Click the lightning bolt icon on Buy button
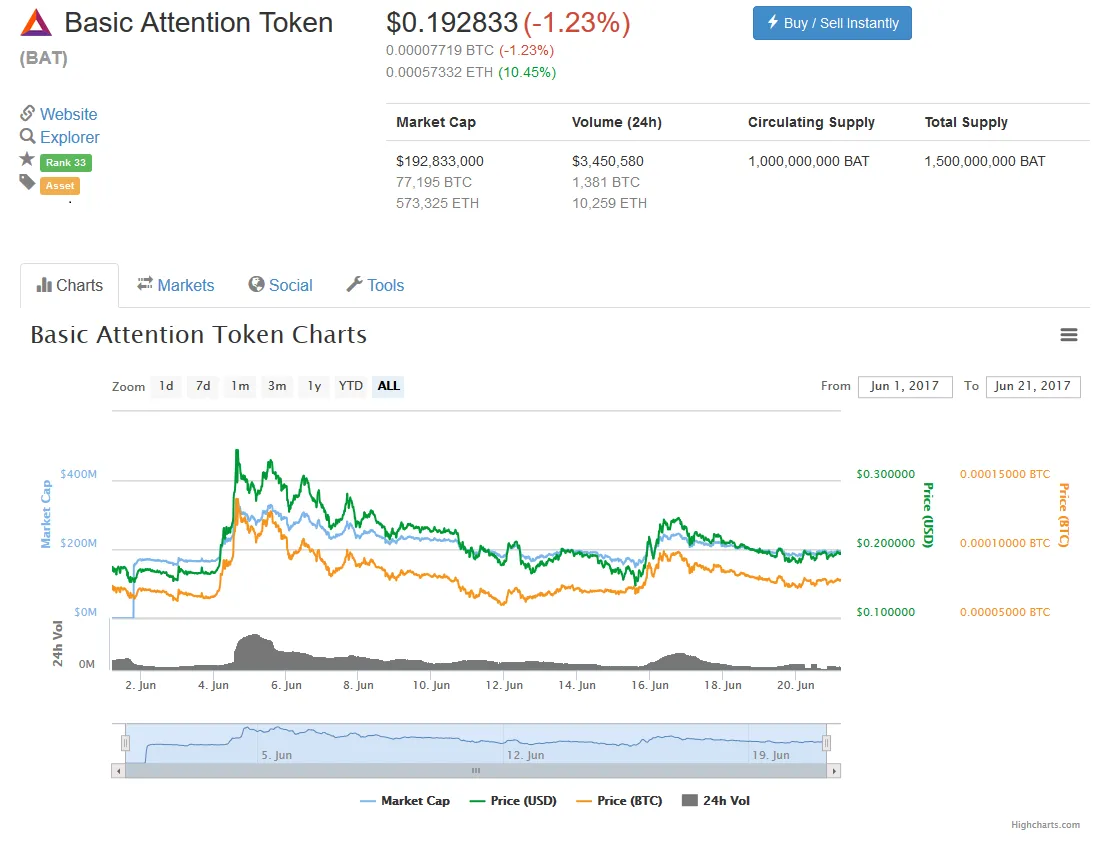 (772, 22)
